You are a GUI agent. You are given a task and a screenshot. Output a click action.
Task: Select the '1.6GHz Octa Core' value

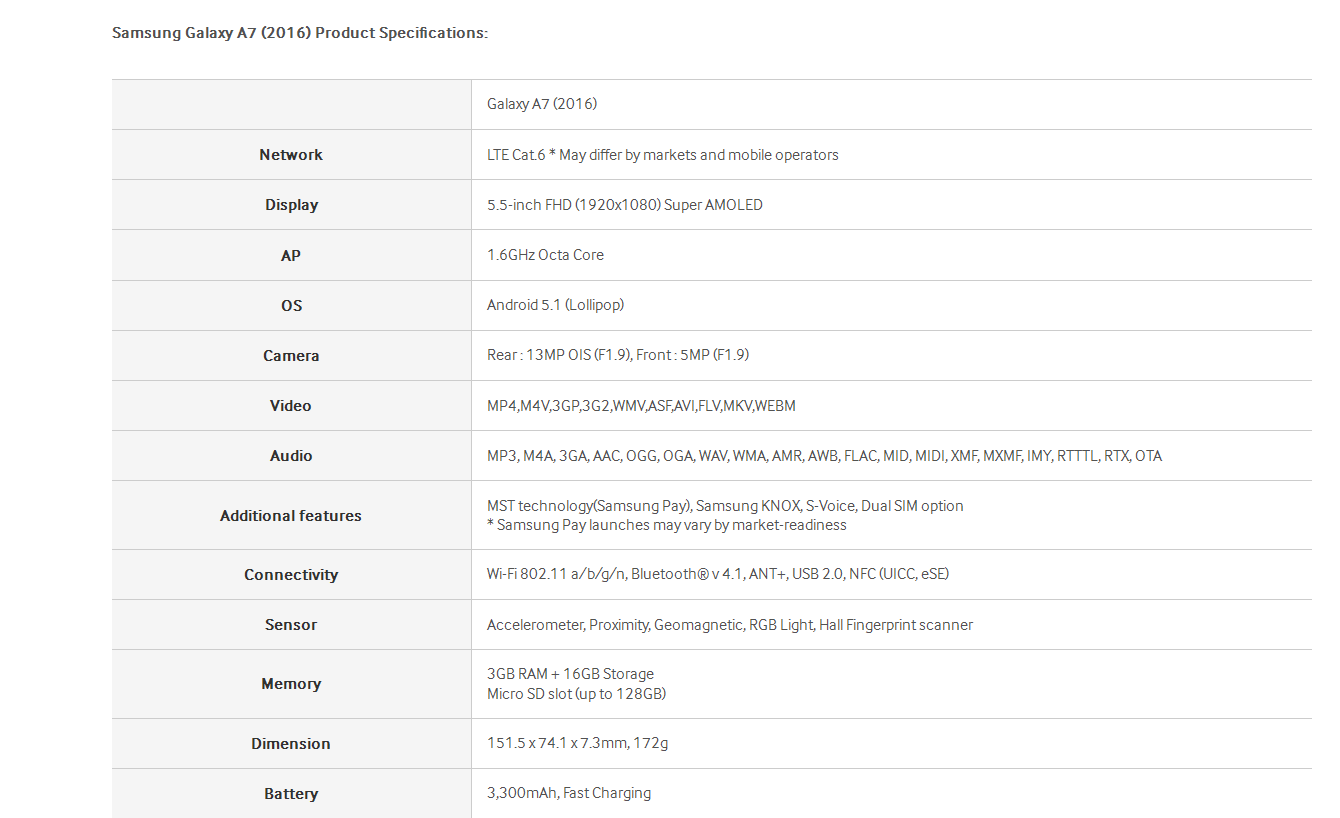pos(545,255)
